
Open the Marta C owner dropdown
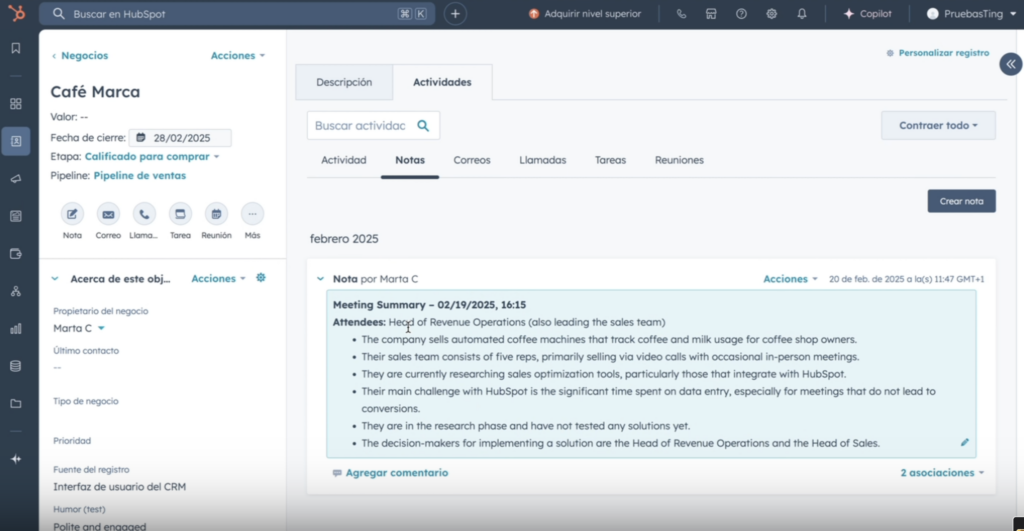click(x=79, y=328)
